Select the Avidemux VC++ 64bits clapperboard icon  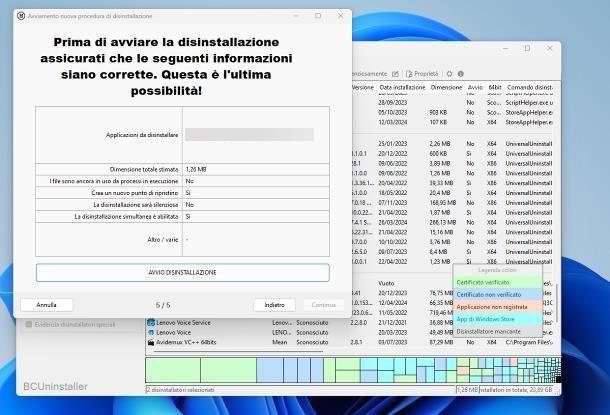tap(151, 342)
